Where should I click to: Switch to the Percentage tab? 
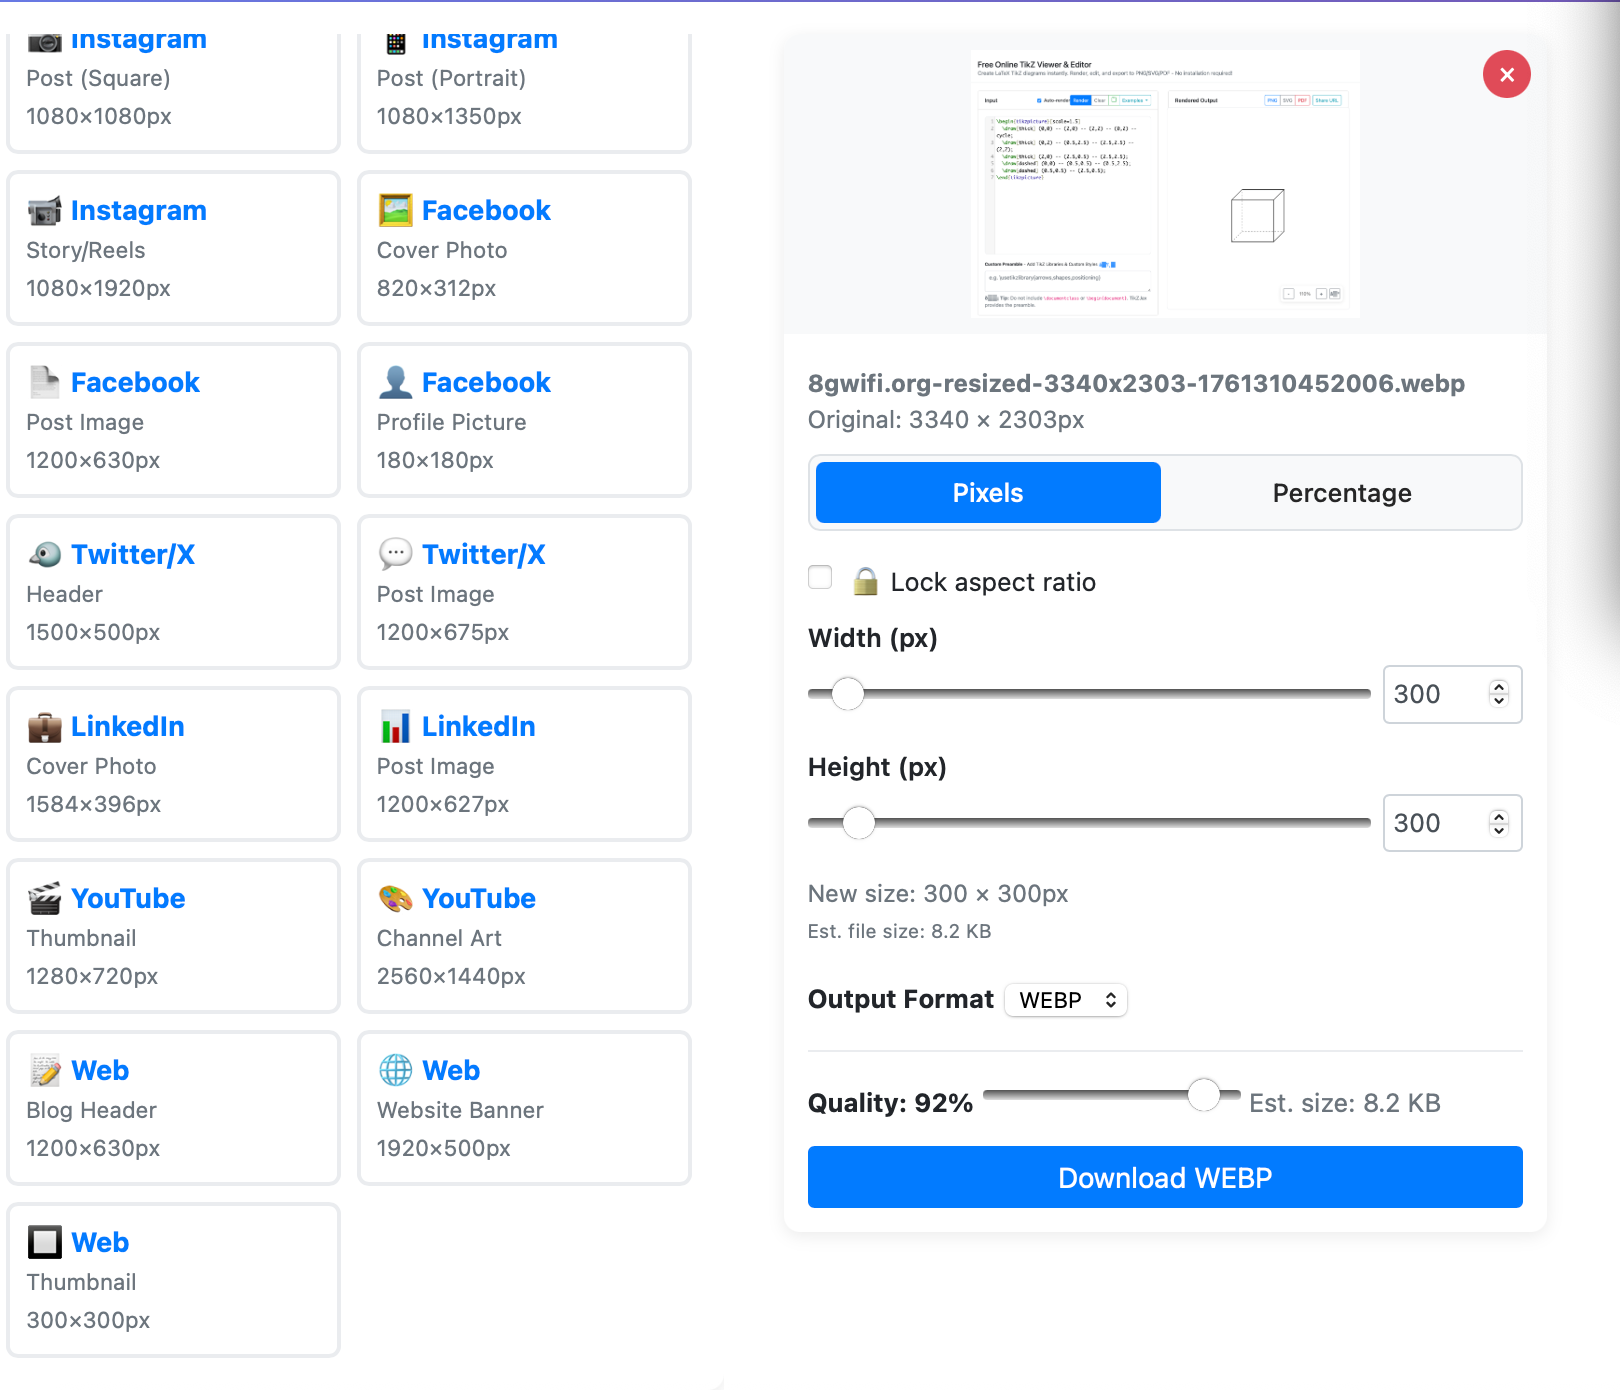(1341, 493)
